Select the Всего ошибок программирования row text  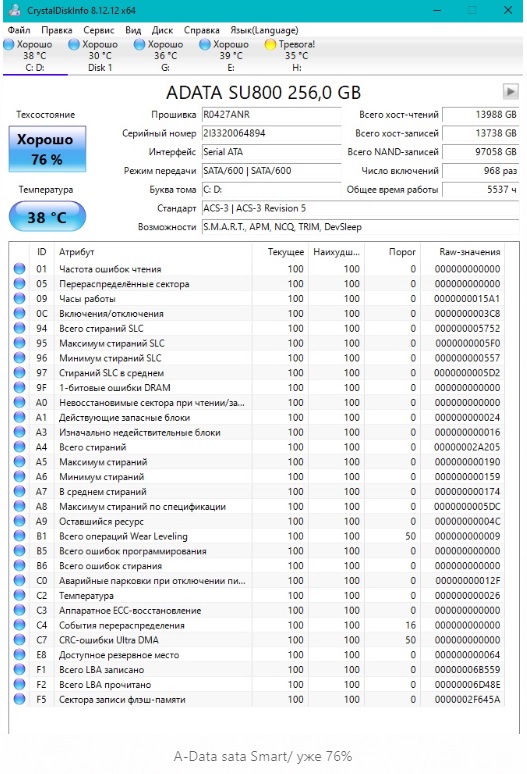[x=133, y=551]
